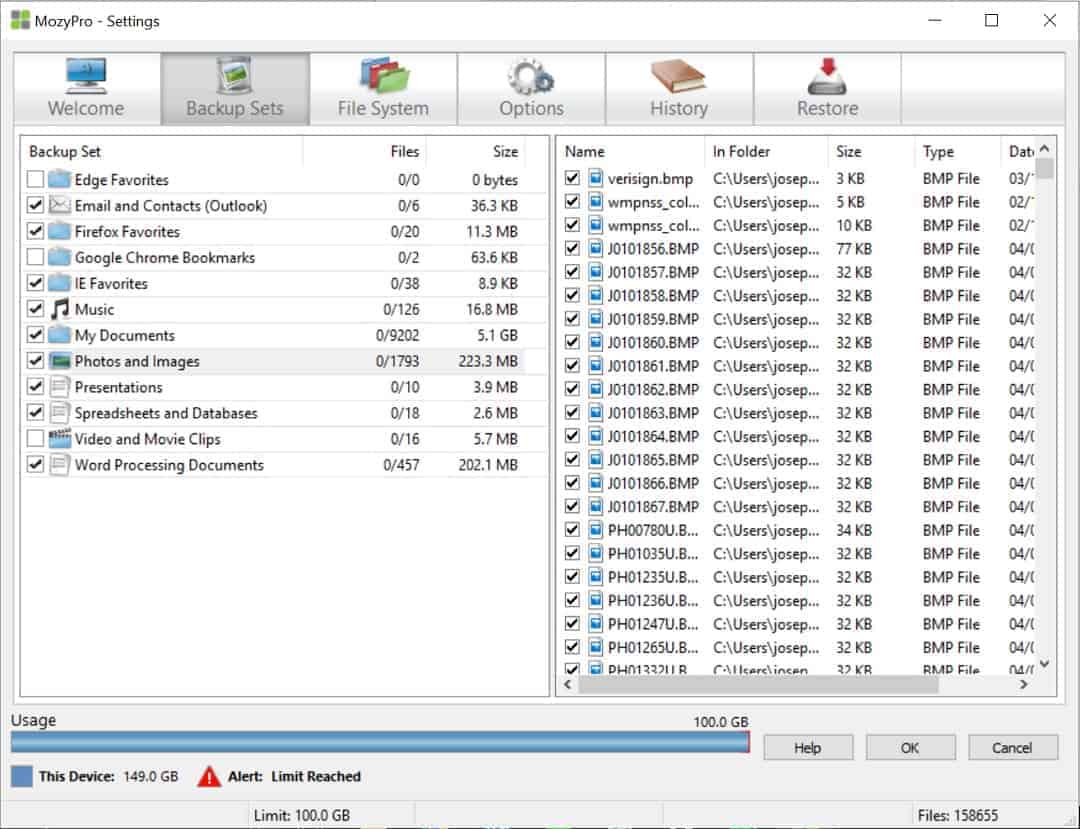This screenshot has width=1080, height=829.
Task: Uncheck the J0101858.BMP file checkbox
Action: 572,295
